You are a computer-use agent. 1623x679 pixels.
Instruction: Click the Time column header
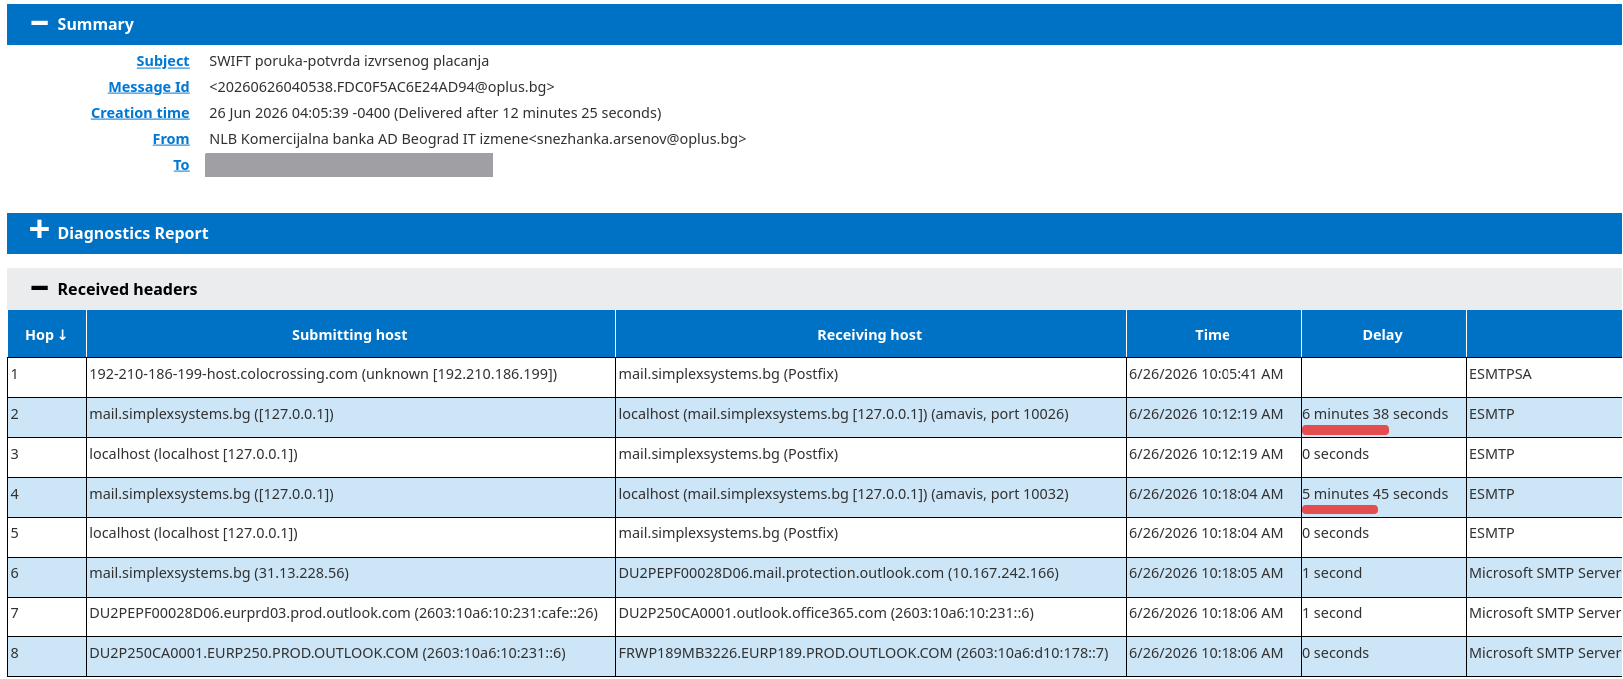[x=1213, y=335]
